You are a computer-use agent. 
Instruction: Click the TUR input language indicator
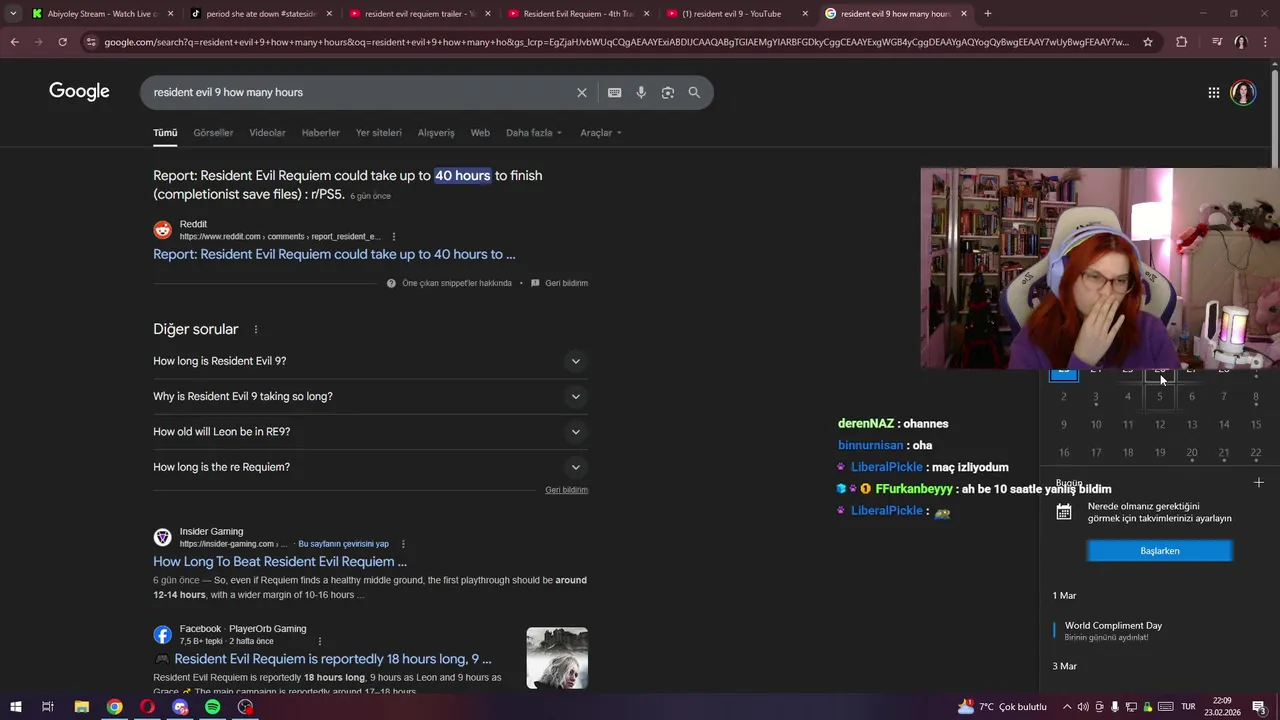pyautogui.click(x=1189, y=707)
